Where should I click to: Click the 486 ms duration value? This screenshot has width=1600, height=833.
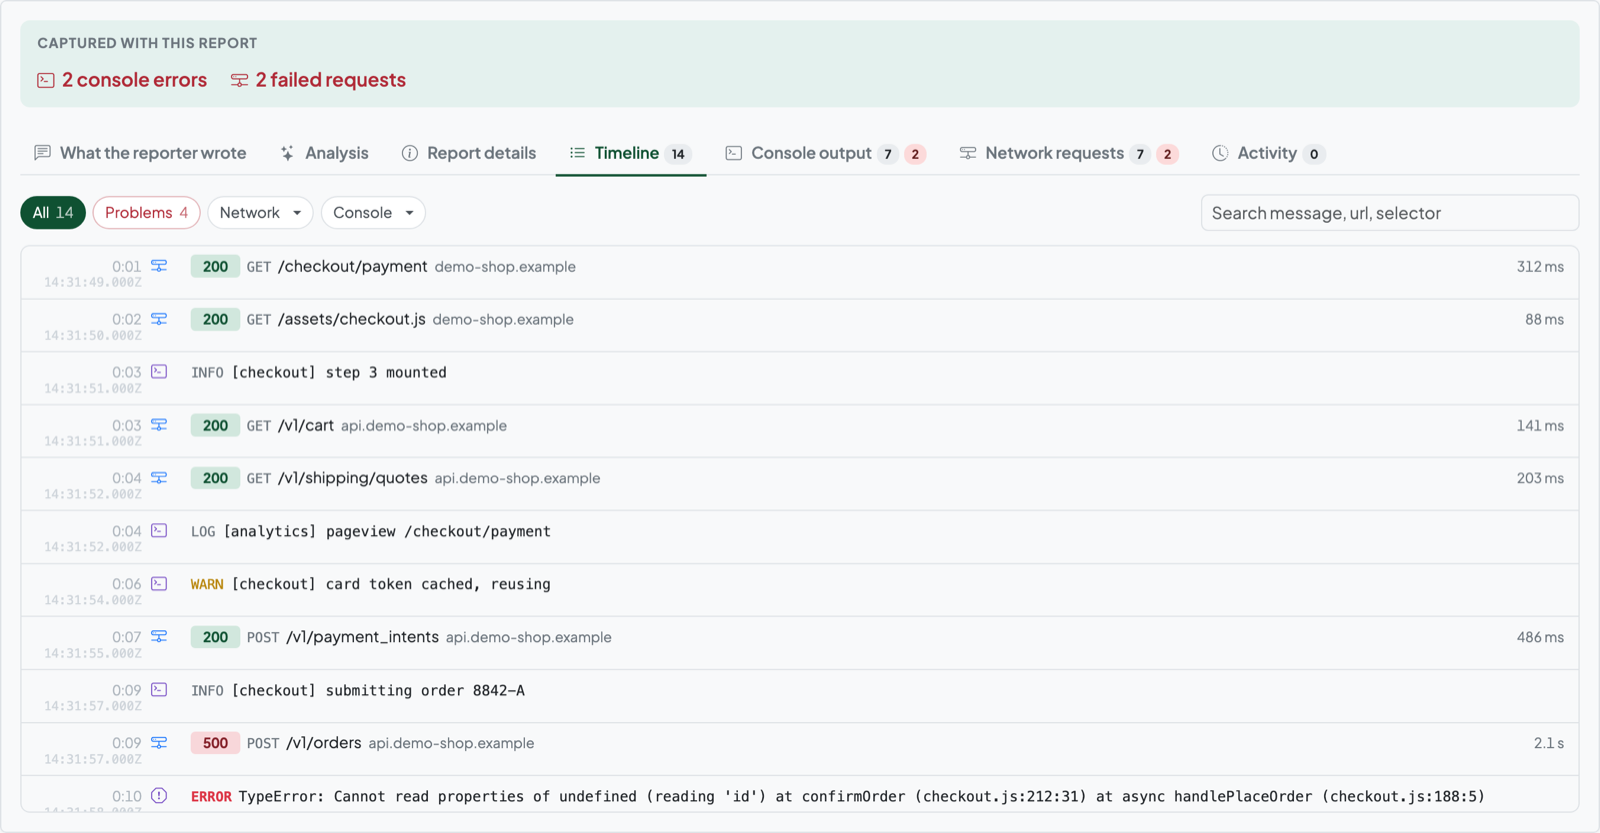[1540, 637]
